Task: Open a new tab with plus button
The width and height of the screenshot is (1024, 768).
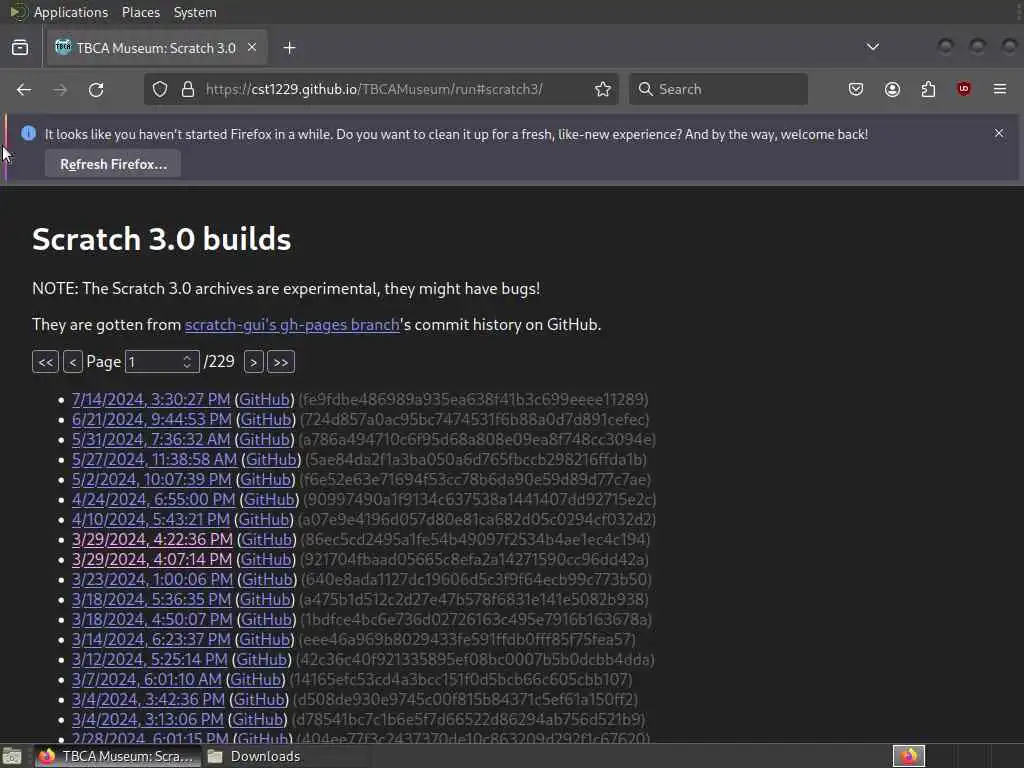Action: click(289, 48)
